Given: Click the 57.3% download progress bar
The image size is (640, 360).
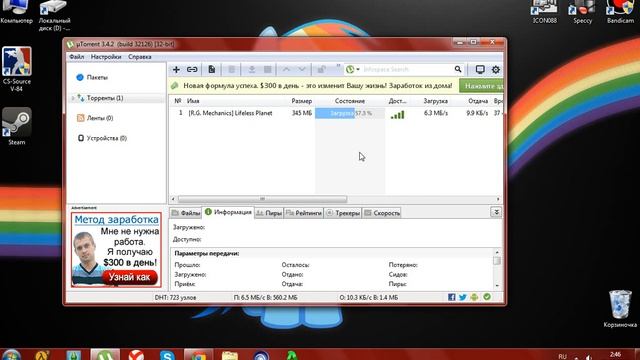Looking at the screenshot, I should 350,113.
